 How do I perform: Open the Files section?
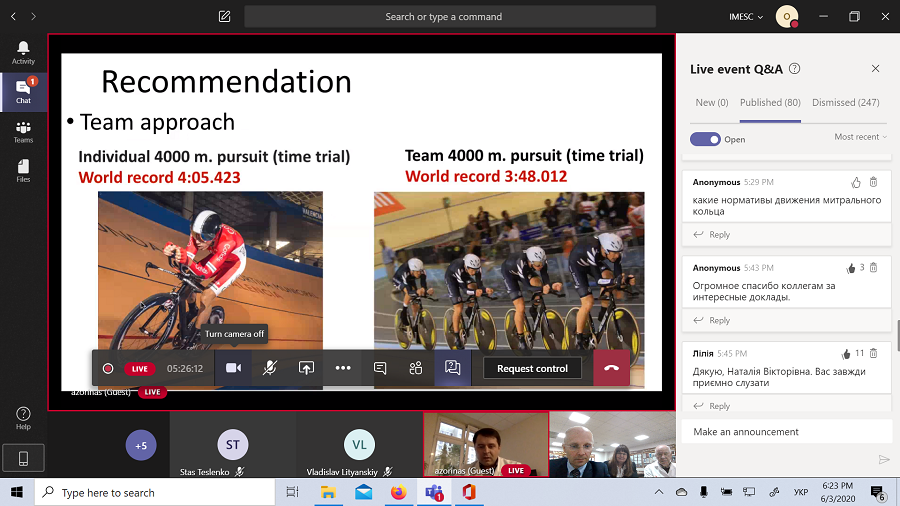(x=23, y=171)
